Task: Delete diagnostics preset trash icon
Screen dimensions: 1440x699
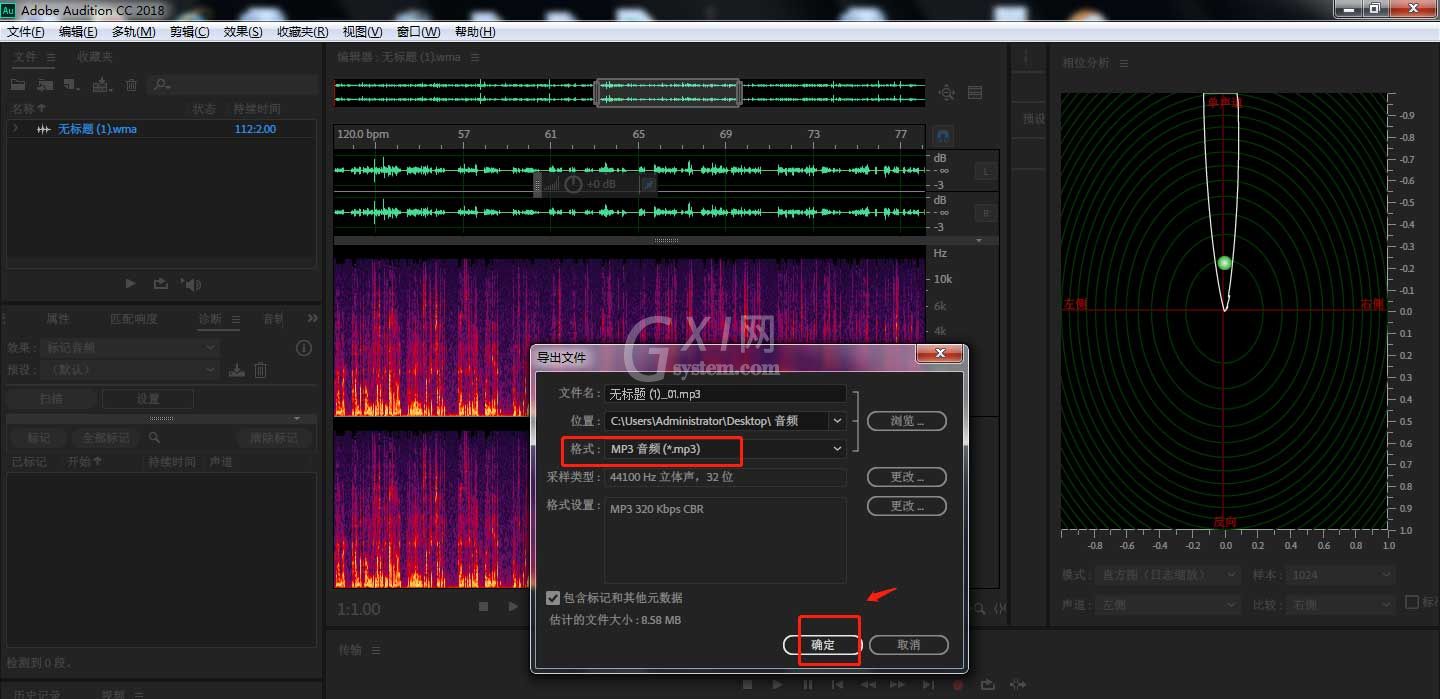Action: (x=260, y=370)
